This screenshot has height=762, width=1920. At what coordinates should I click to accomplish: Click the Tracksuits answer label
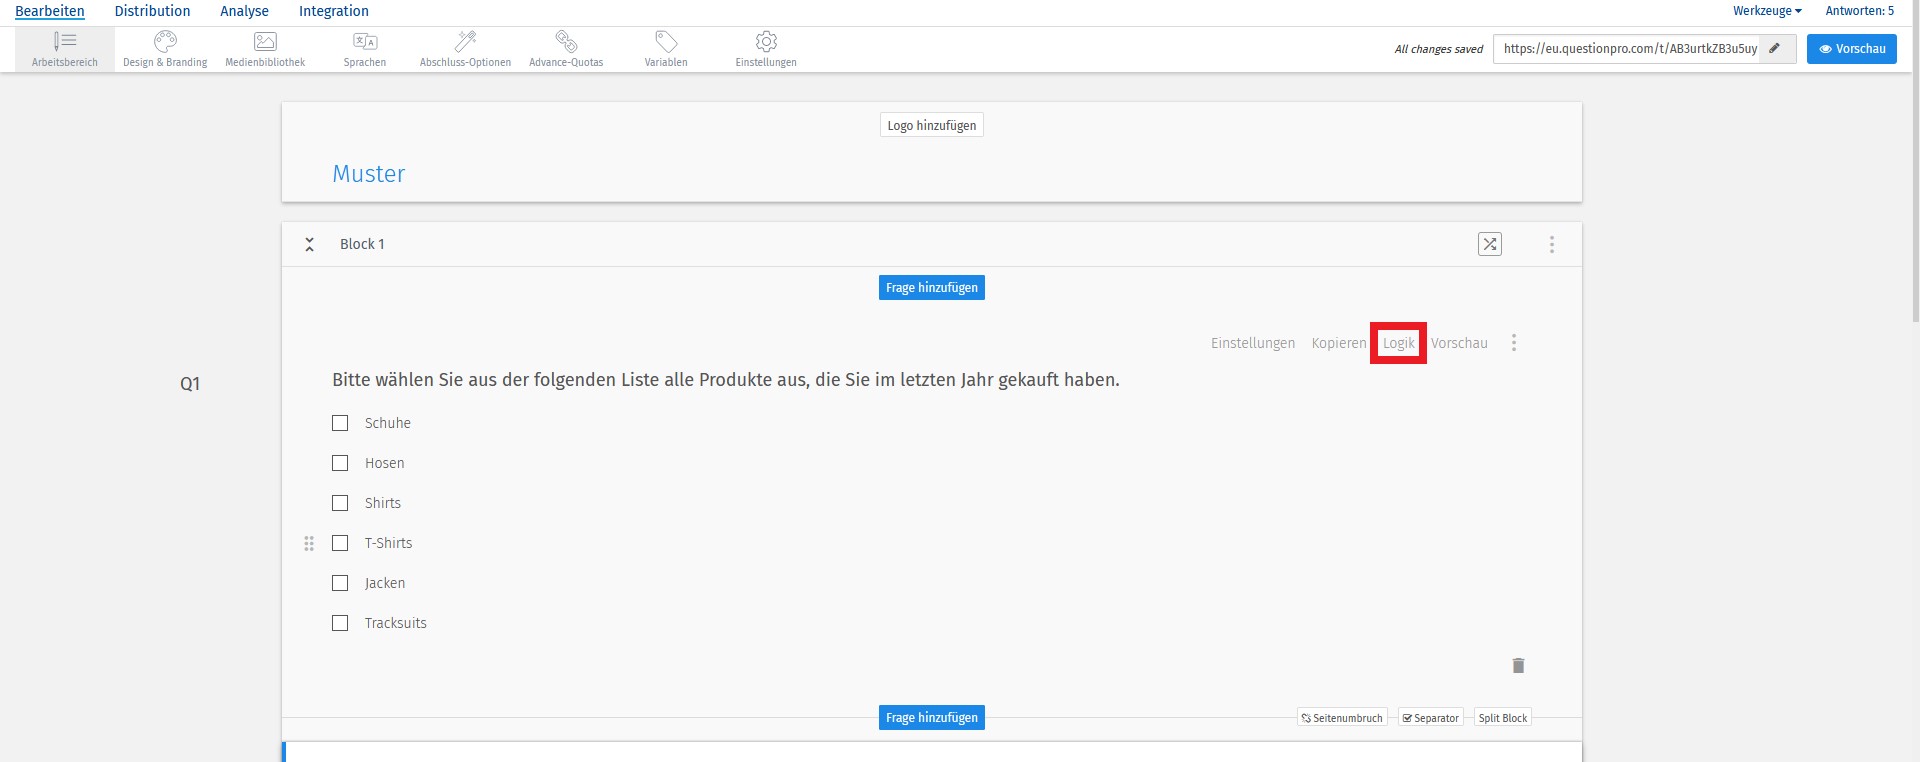click(396, 623)
